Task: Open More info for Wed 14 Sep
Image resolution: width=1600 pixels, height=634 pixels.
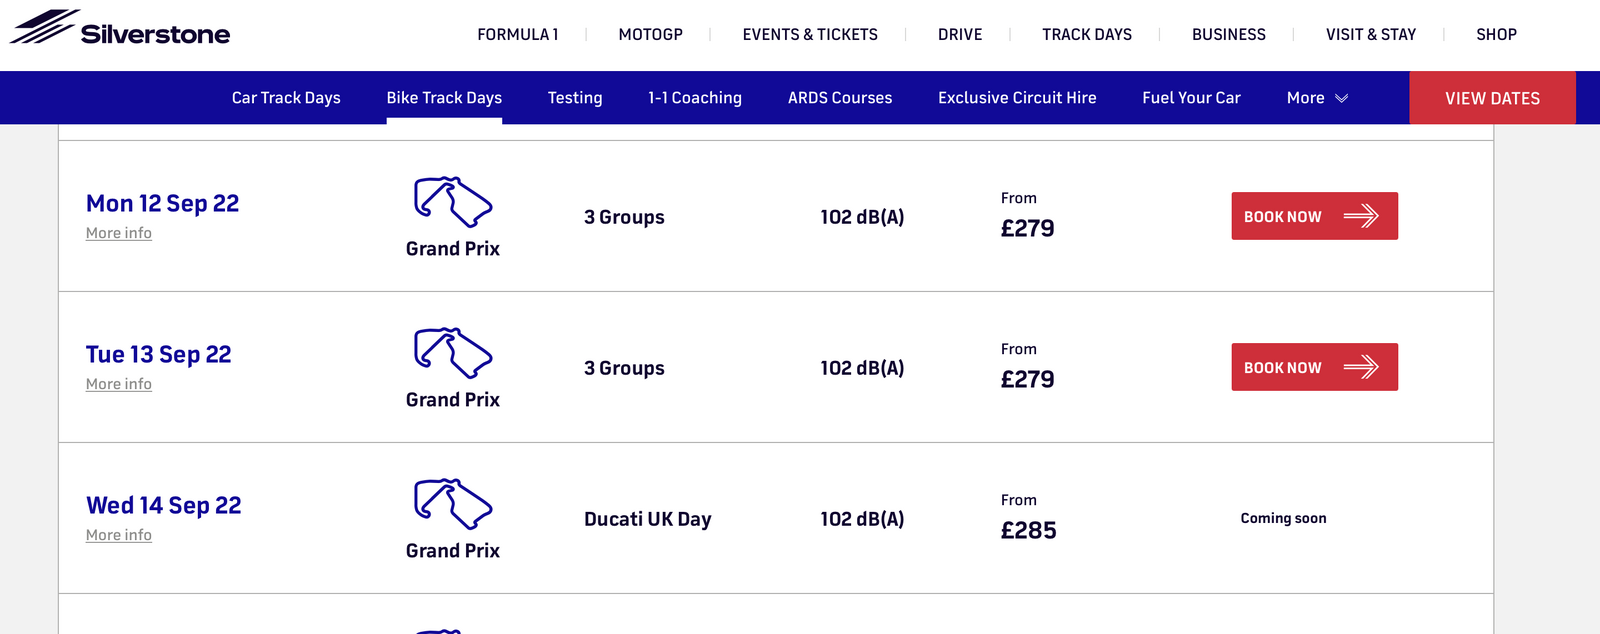Action: pos(119,535)
